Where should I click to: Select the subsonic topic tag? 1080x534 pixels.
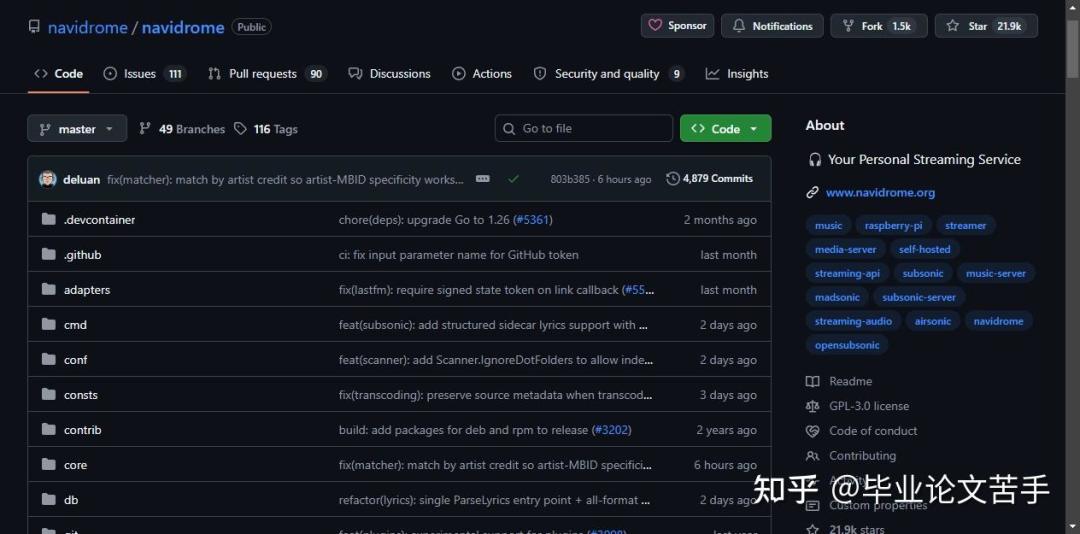point(923,274)
